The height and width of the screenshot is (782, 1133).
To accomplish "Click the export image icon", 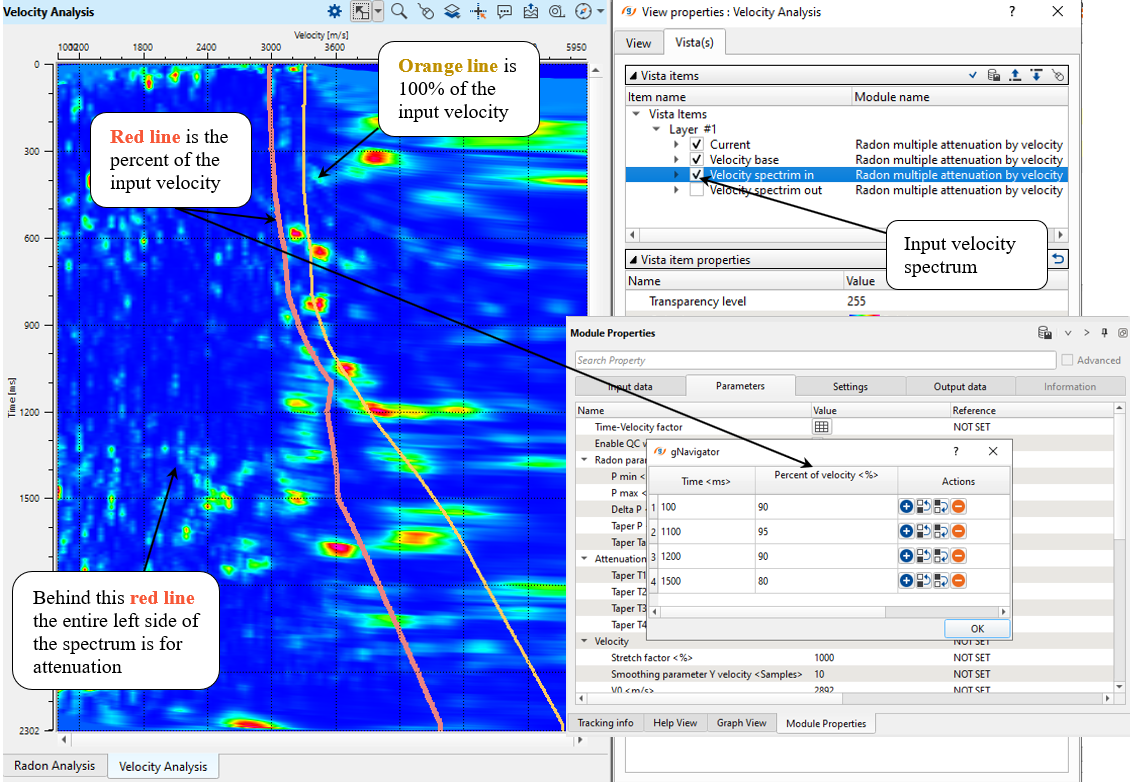I will tap(530, 12).
